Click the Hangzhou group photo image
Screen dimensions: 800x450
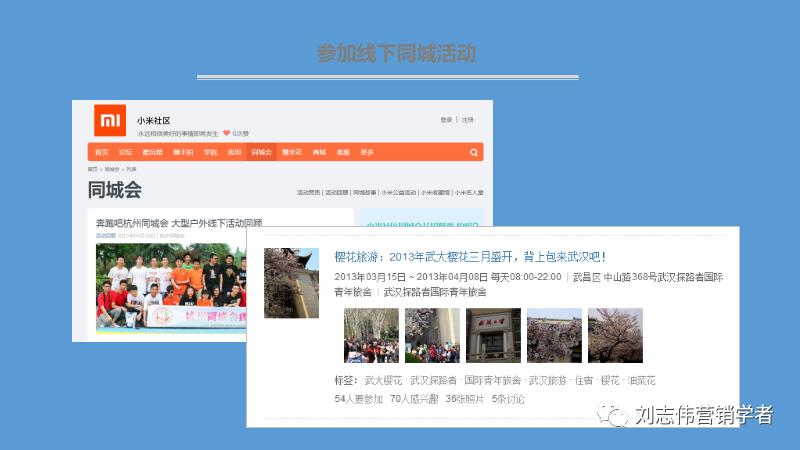(171, 289)
